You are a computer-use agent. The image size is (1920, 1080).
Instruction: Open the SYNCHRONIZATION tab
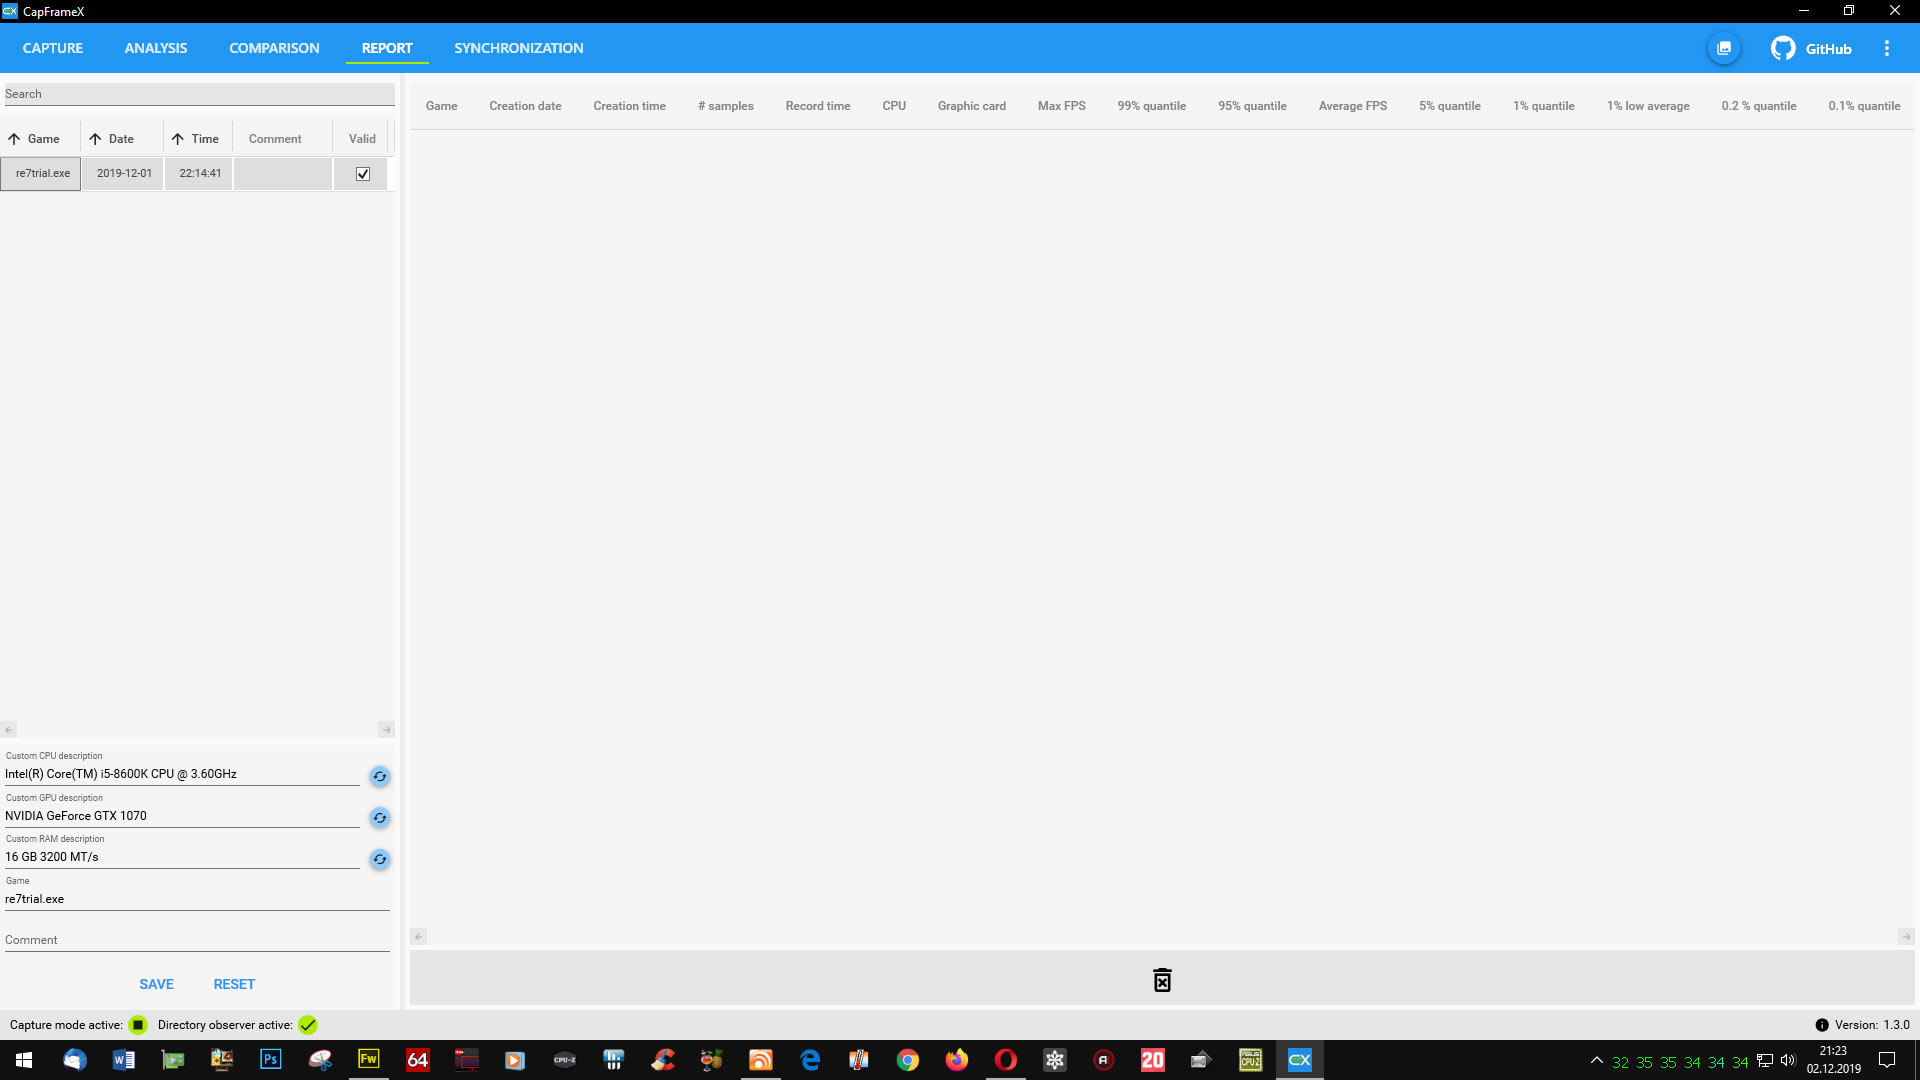pyautogui.click(x=518, y=48)
